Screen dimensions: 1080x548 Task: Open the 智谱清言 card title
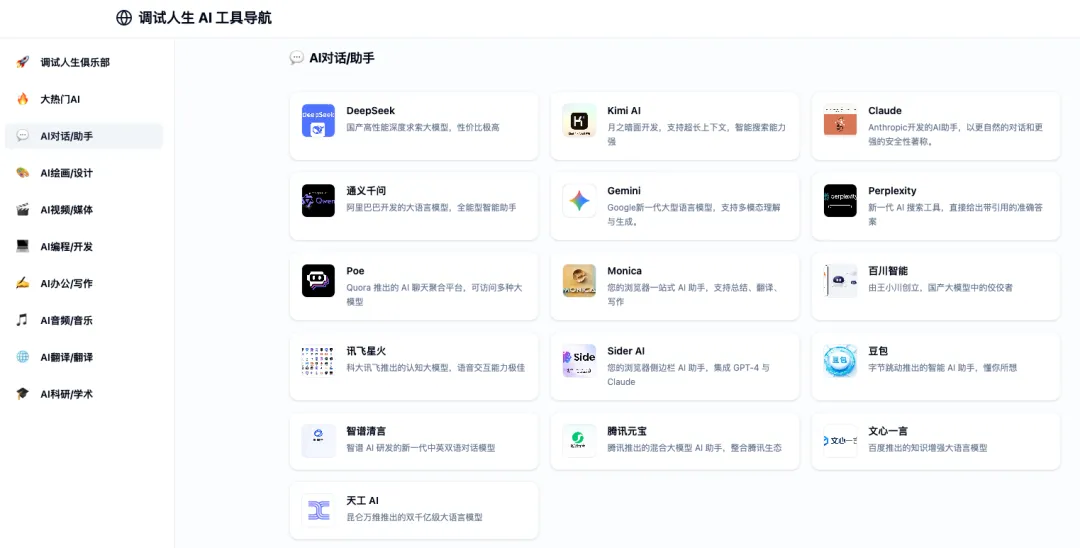(366, 431)
